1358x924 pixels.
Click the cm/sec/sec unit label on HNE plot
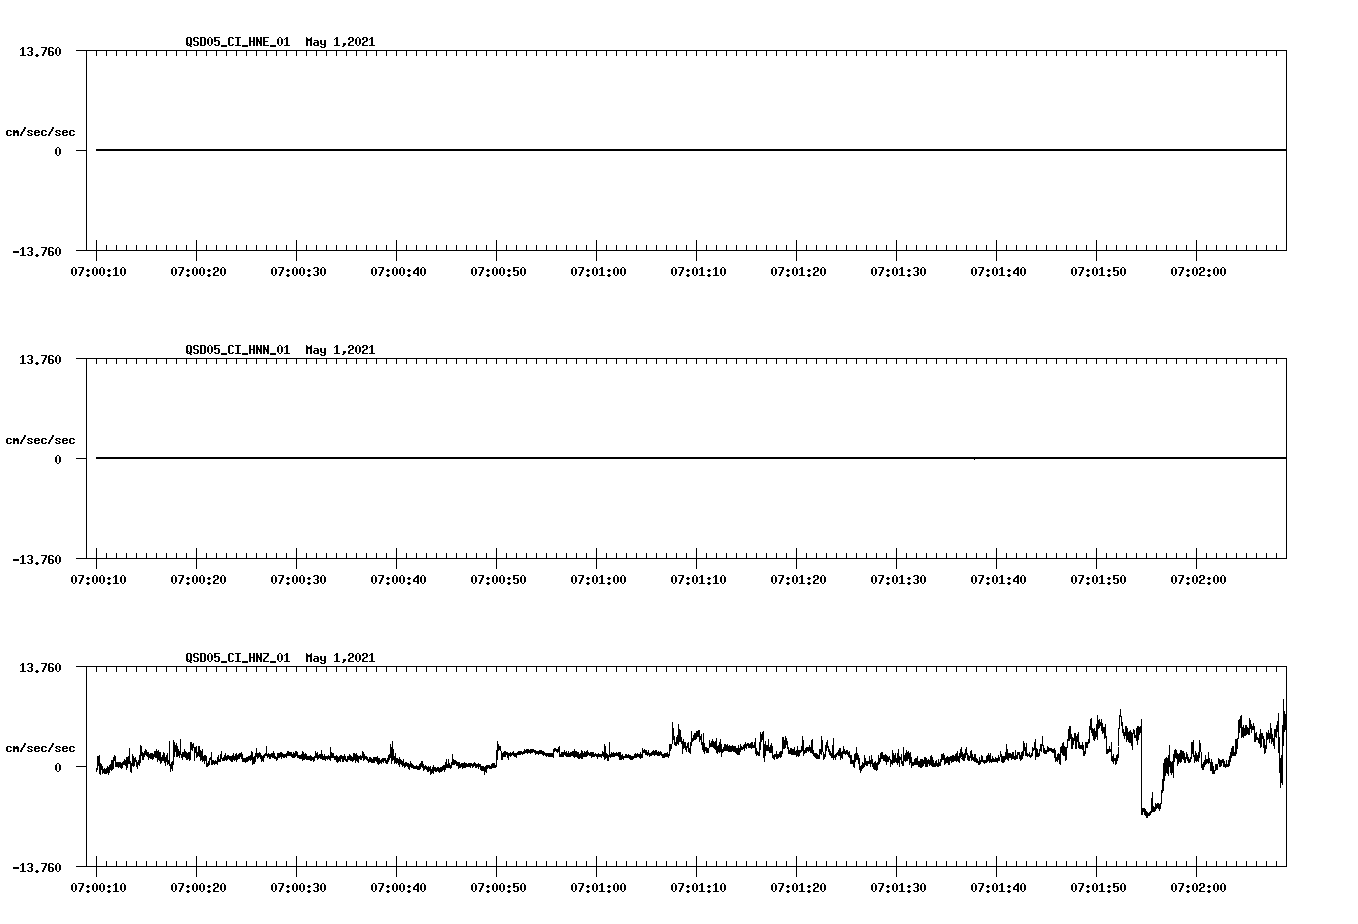coord(41,129)
